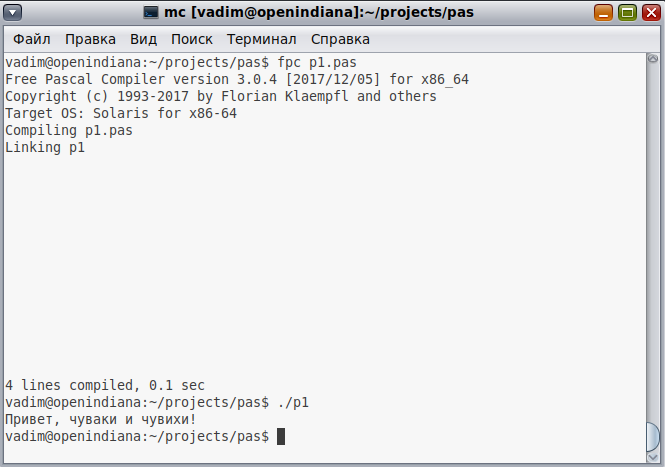The height and width of the screenshot is (467, 665).
Task: Minimize the terminal window
Action: tap(604, 13)
